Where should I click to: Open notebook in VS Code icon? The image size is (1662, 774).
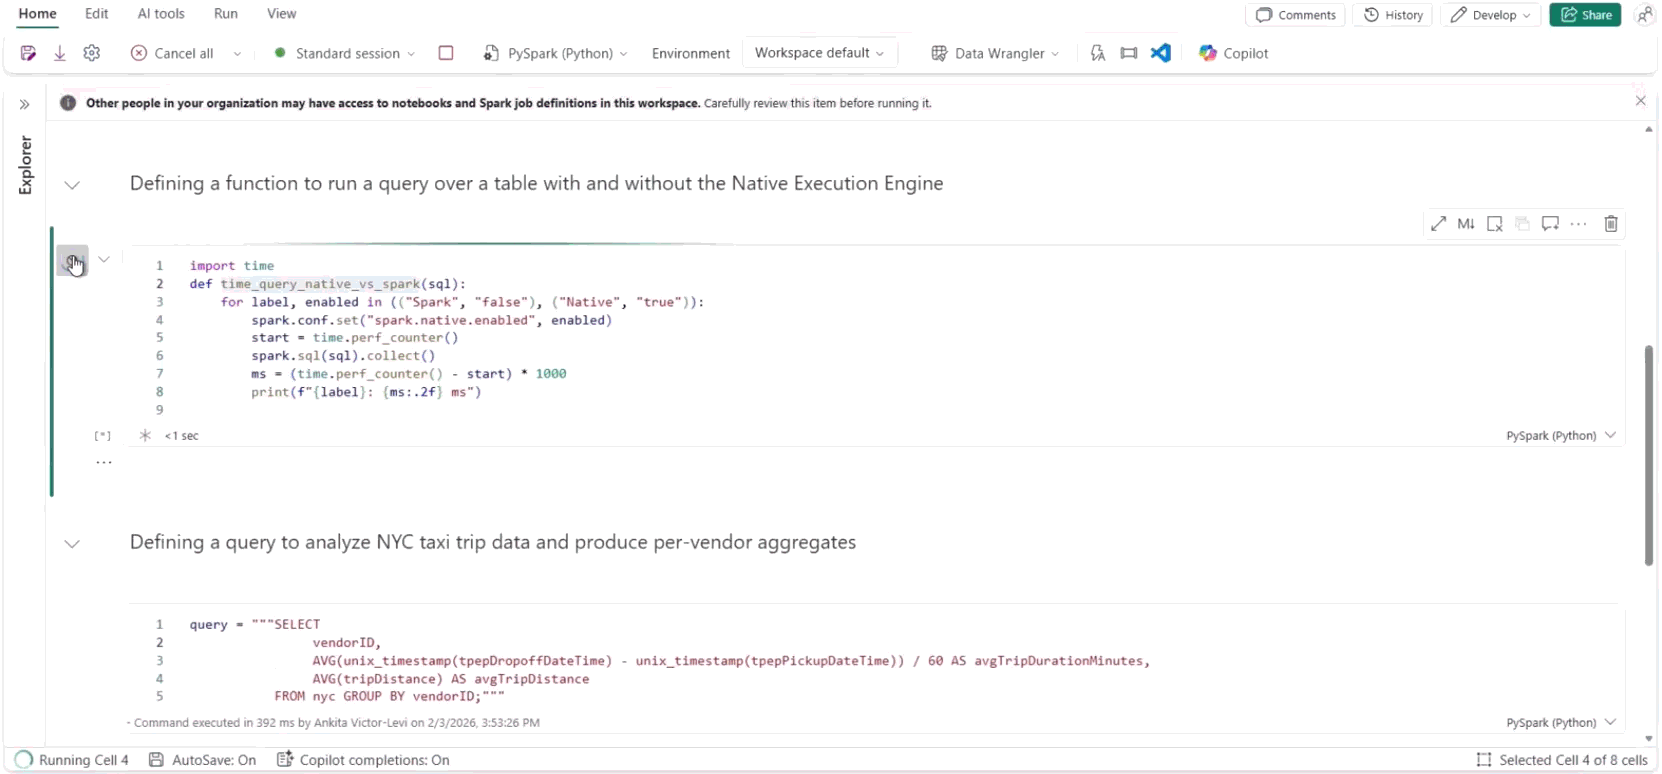pos(1161,53)
